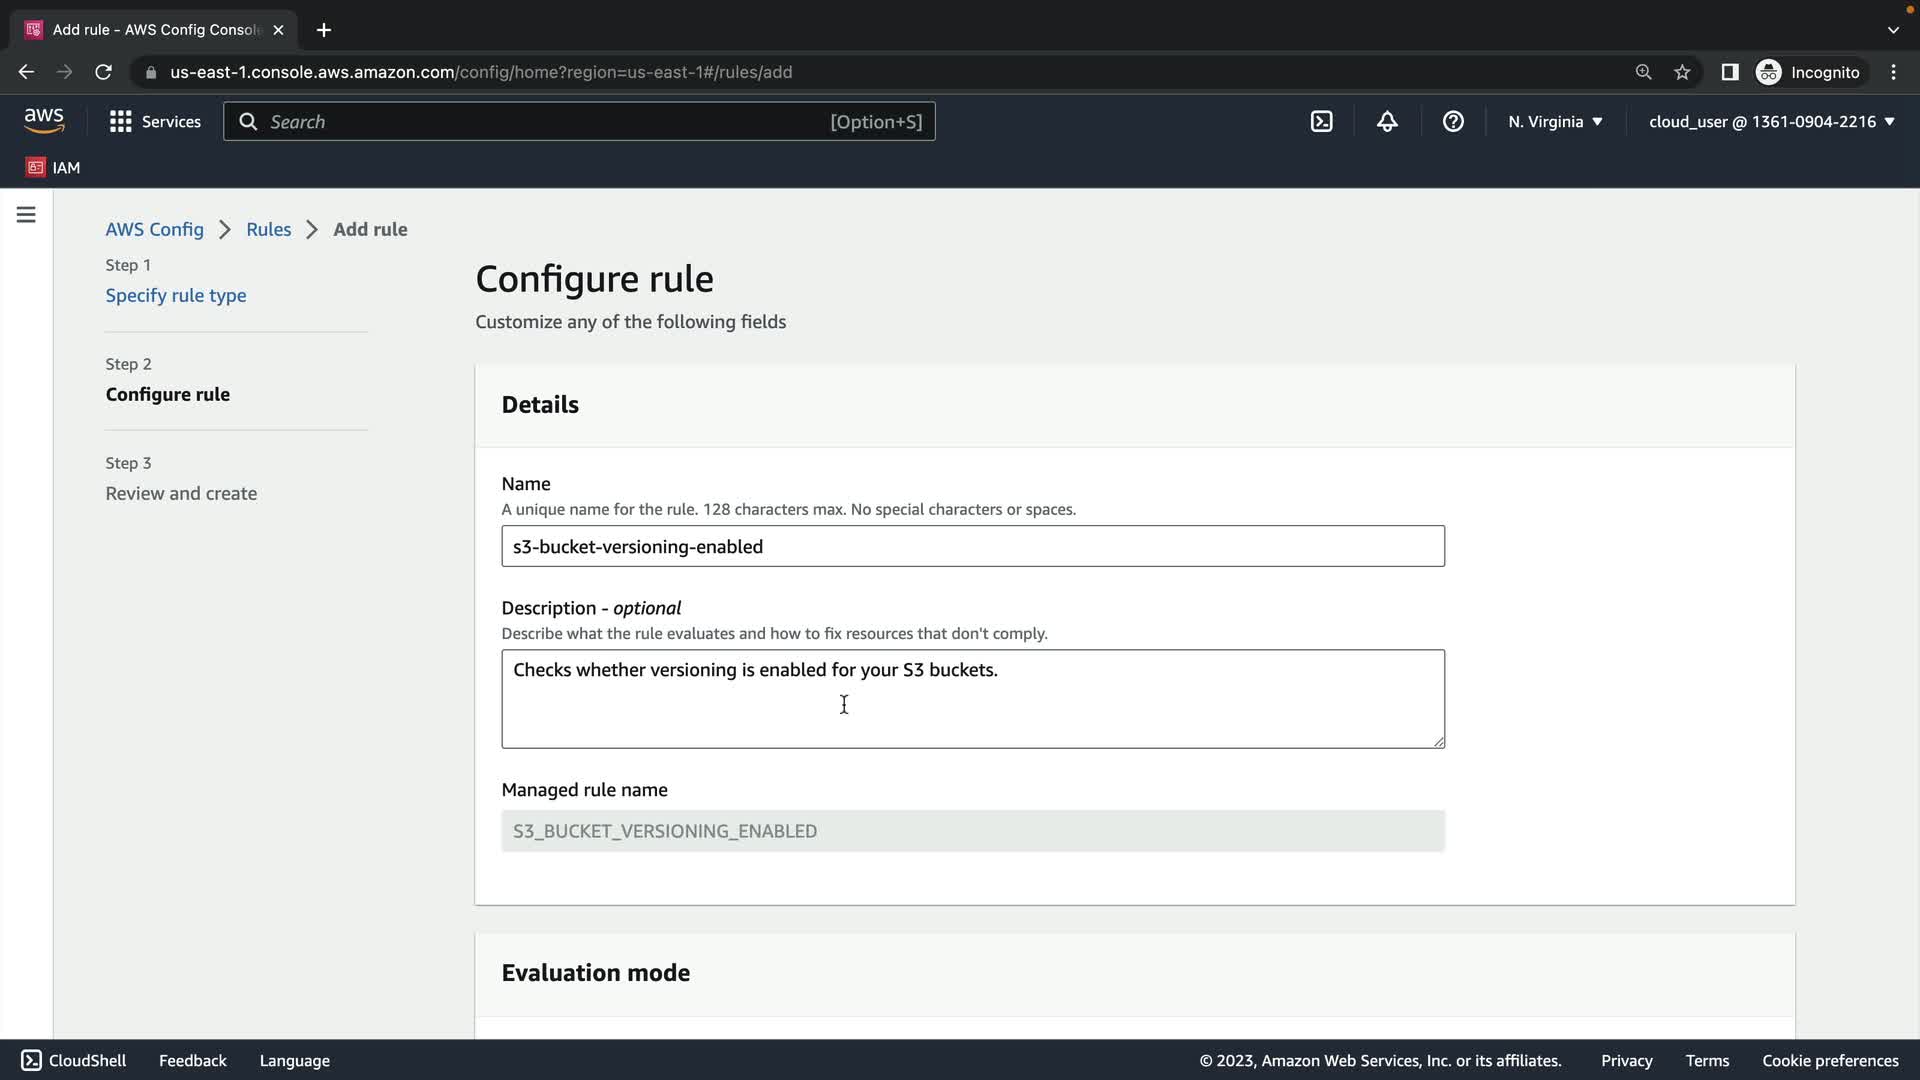Open AWS Config breadcrumb link
This screenshot has width=1920, height=1080.
pyautogui.click(x=154, y=229)
